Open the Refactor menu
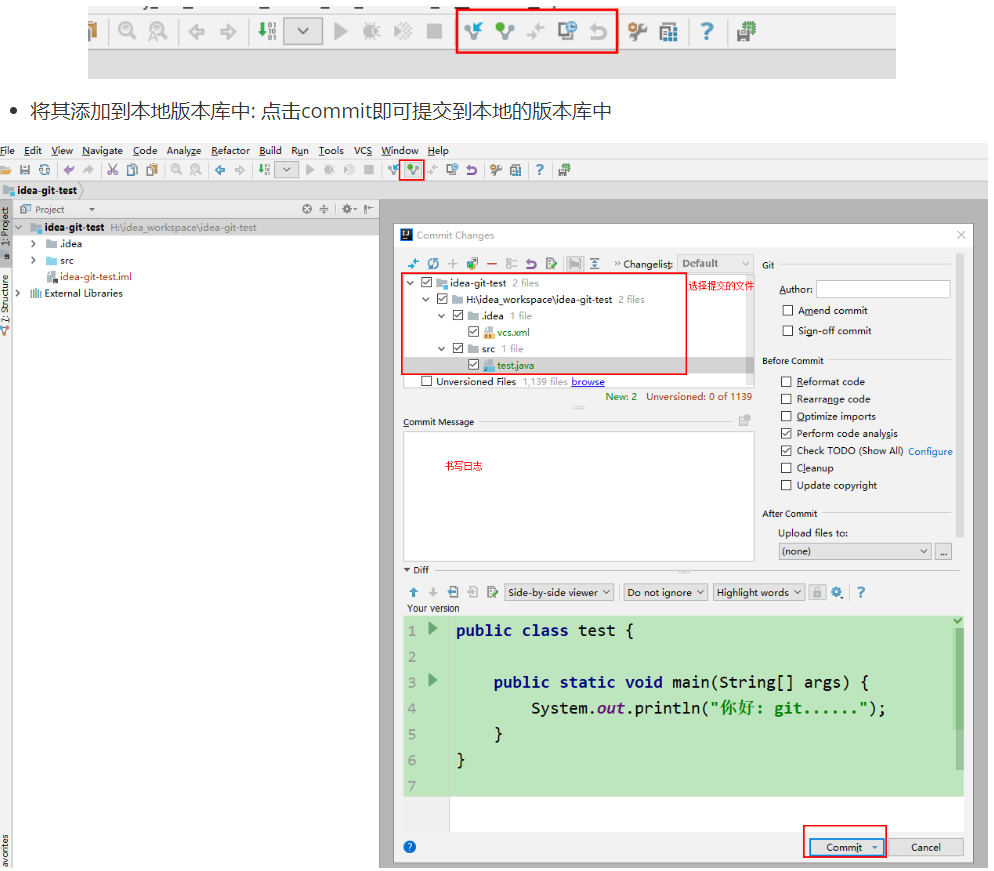This screenshot has width=994, height=871. [x=230, y=151]
